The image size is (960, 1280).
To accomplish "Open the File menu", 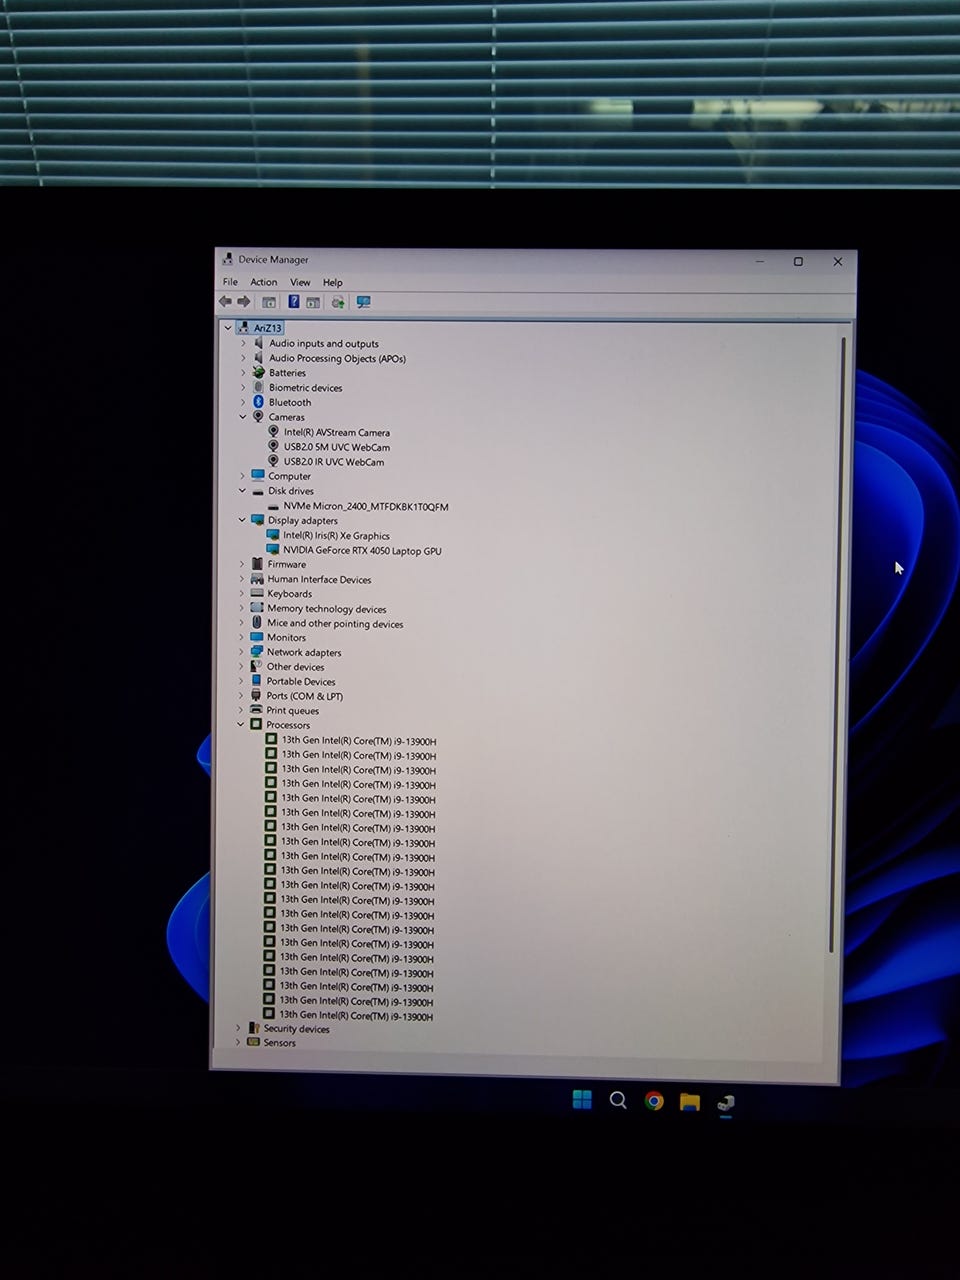I will click(230, 282).
